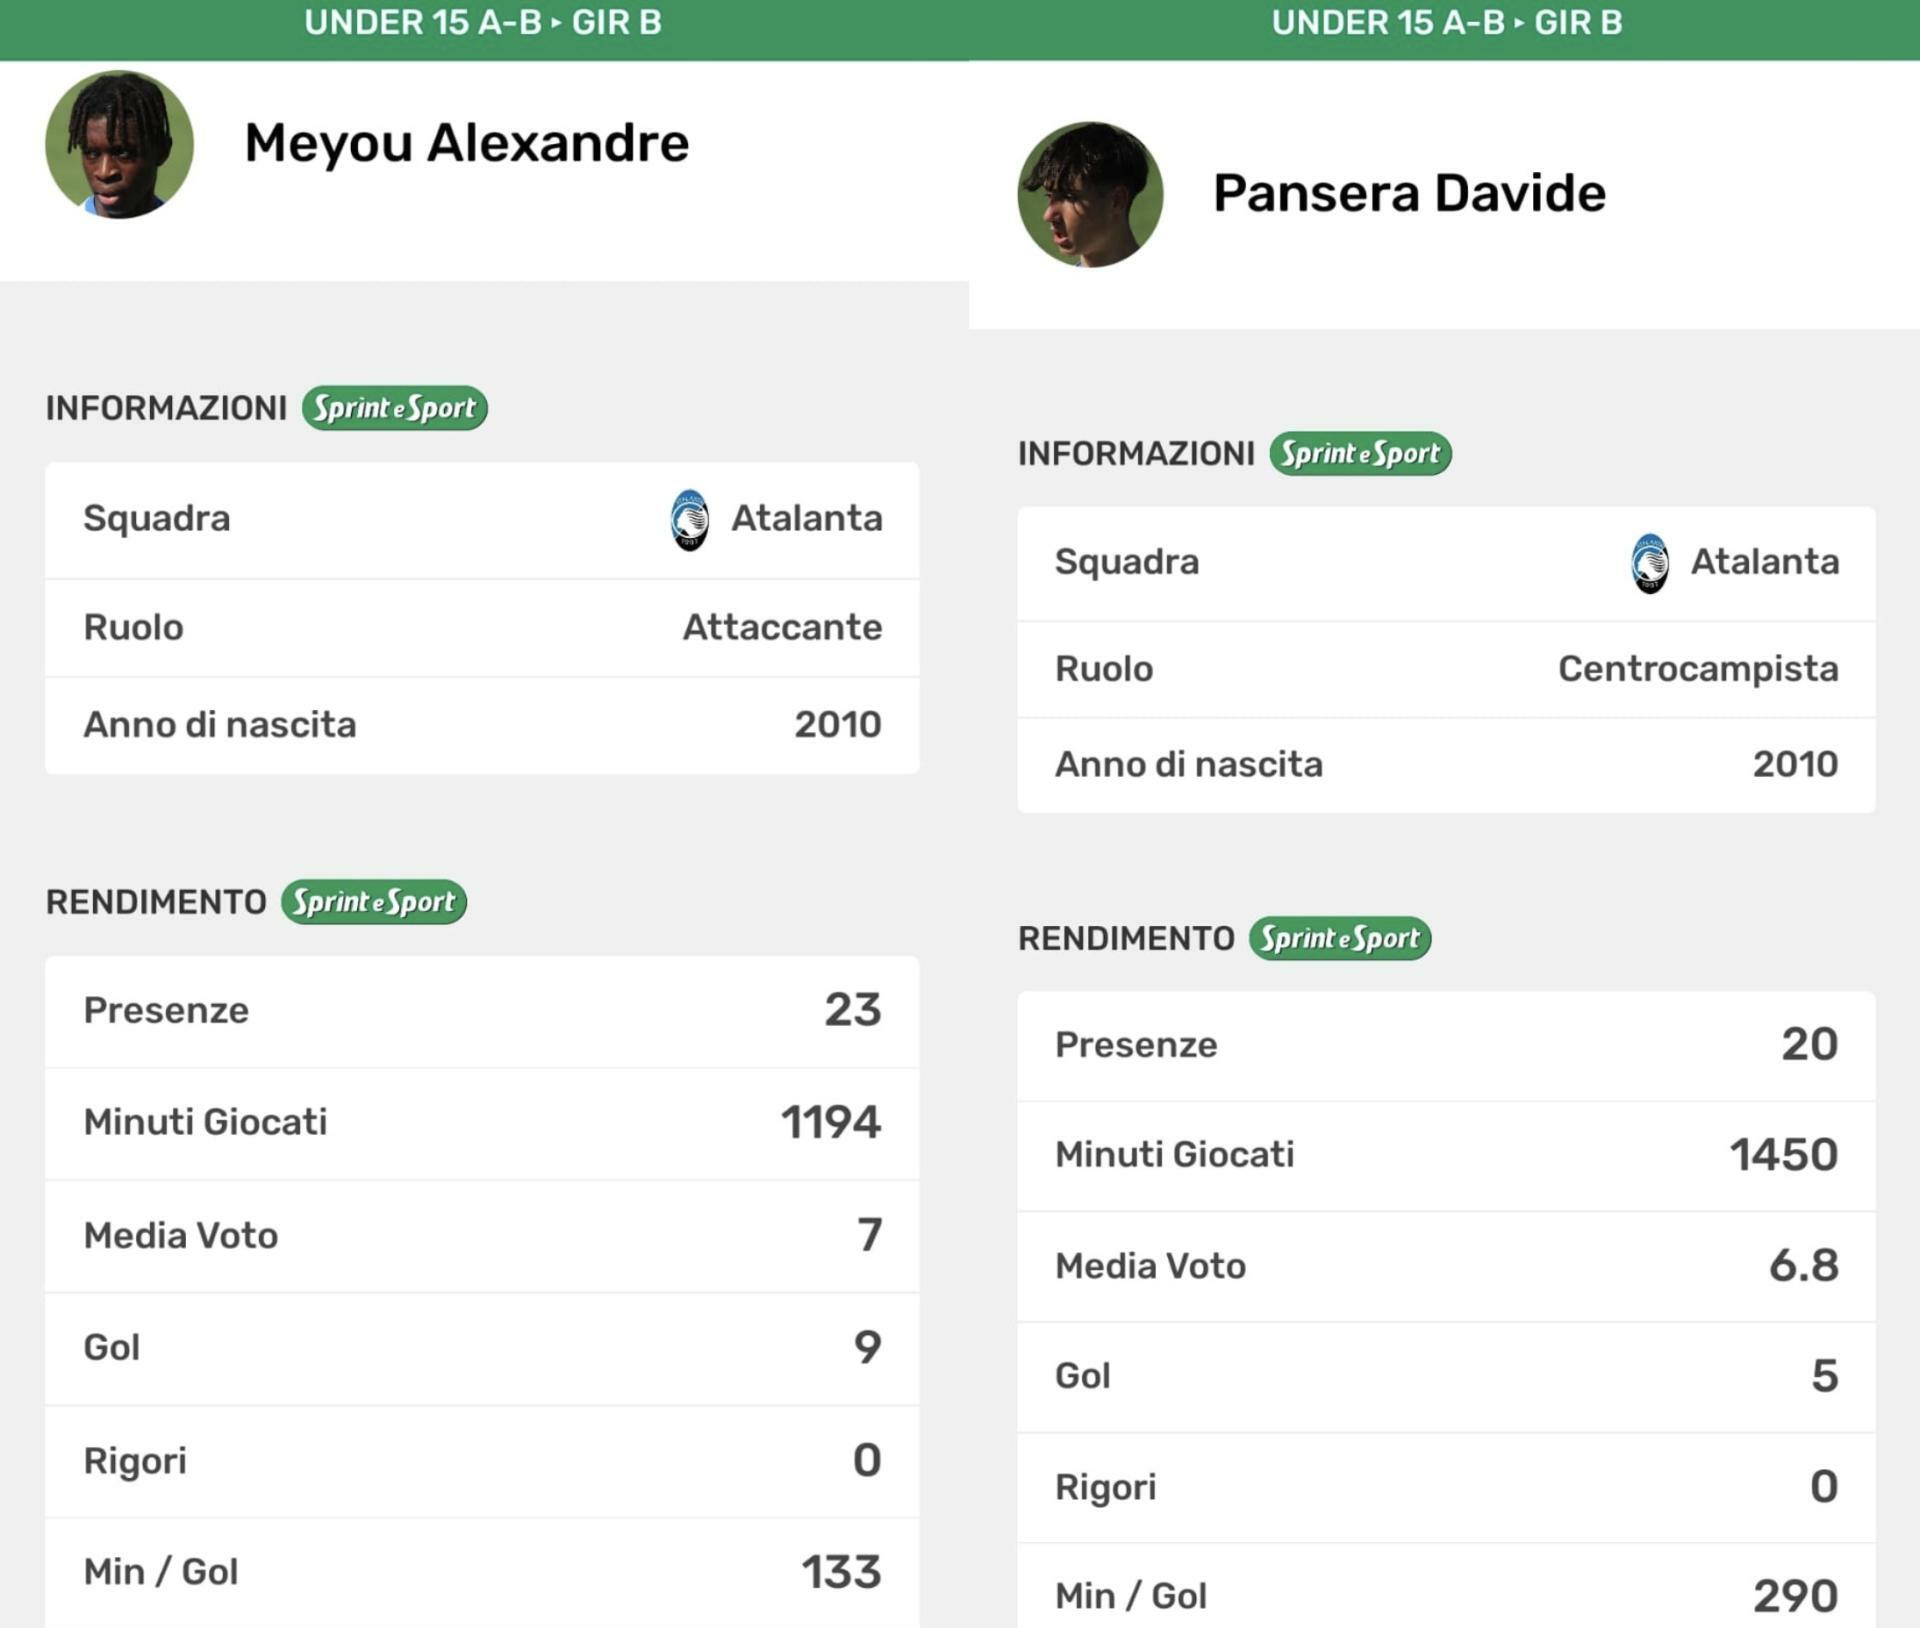
Task: Click the Meyou Alexandre name heading
Action: (x=466, y=143)
